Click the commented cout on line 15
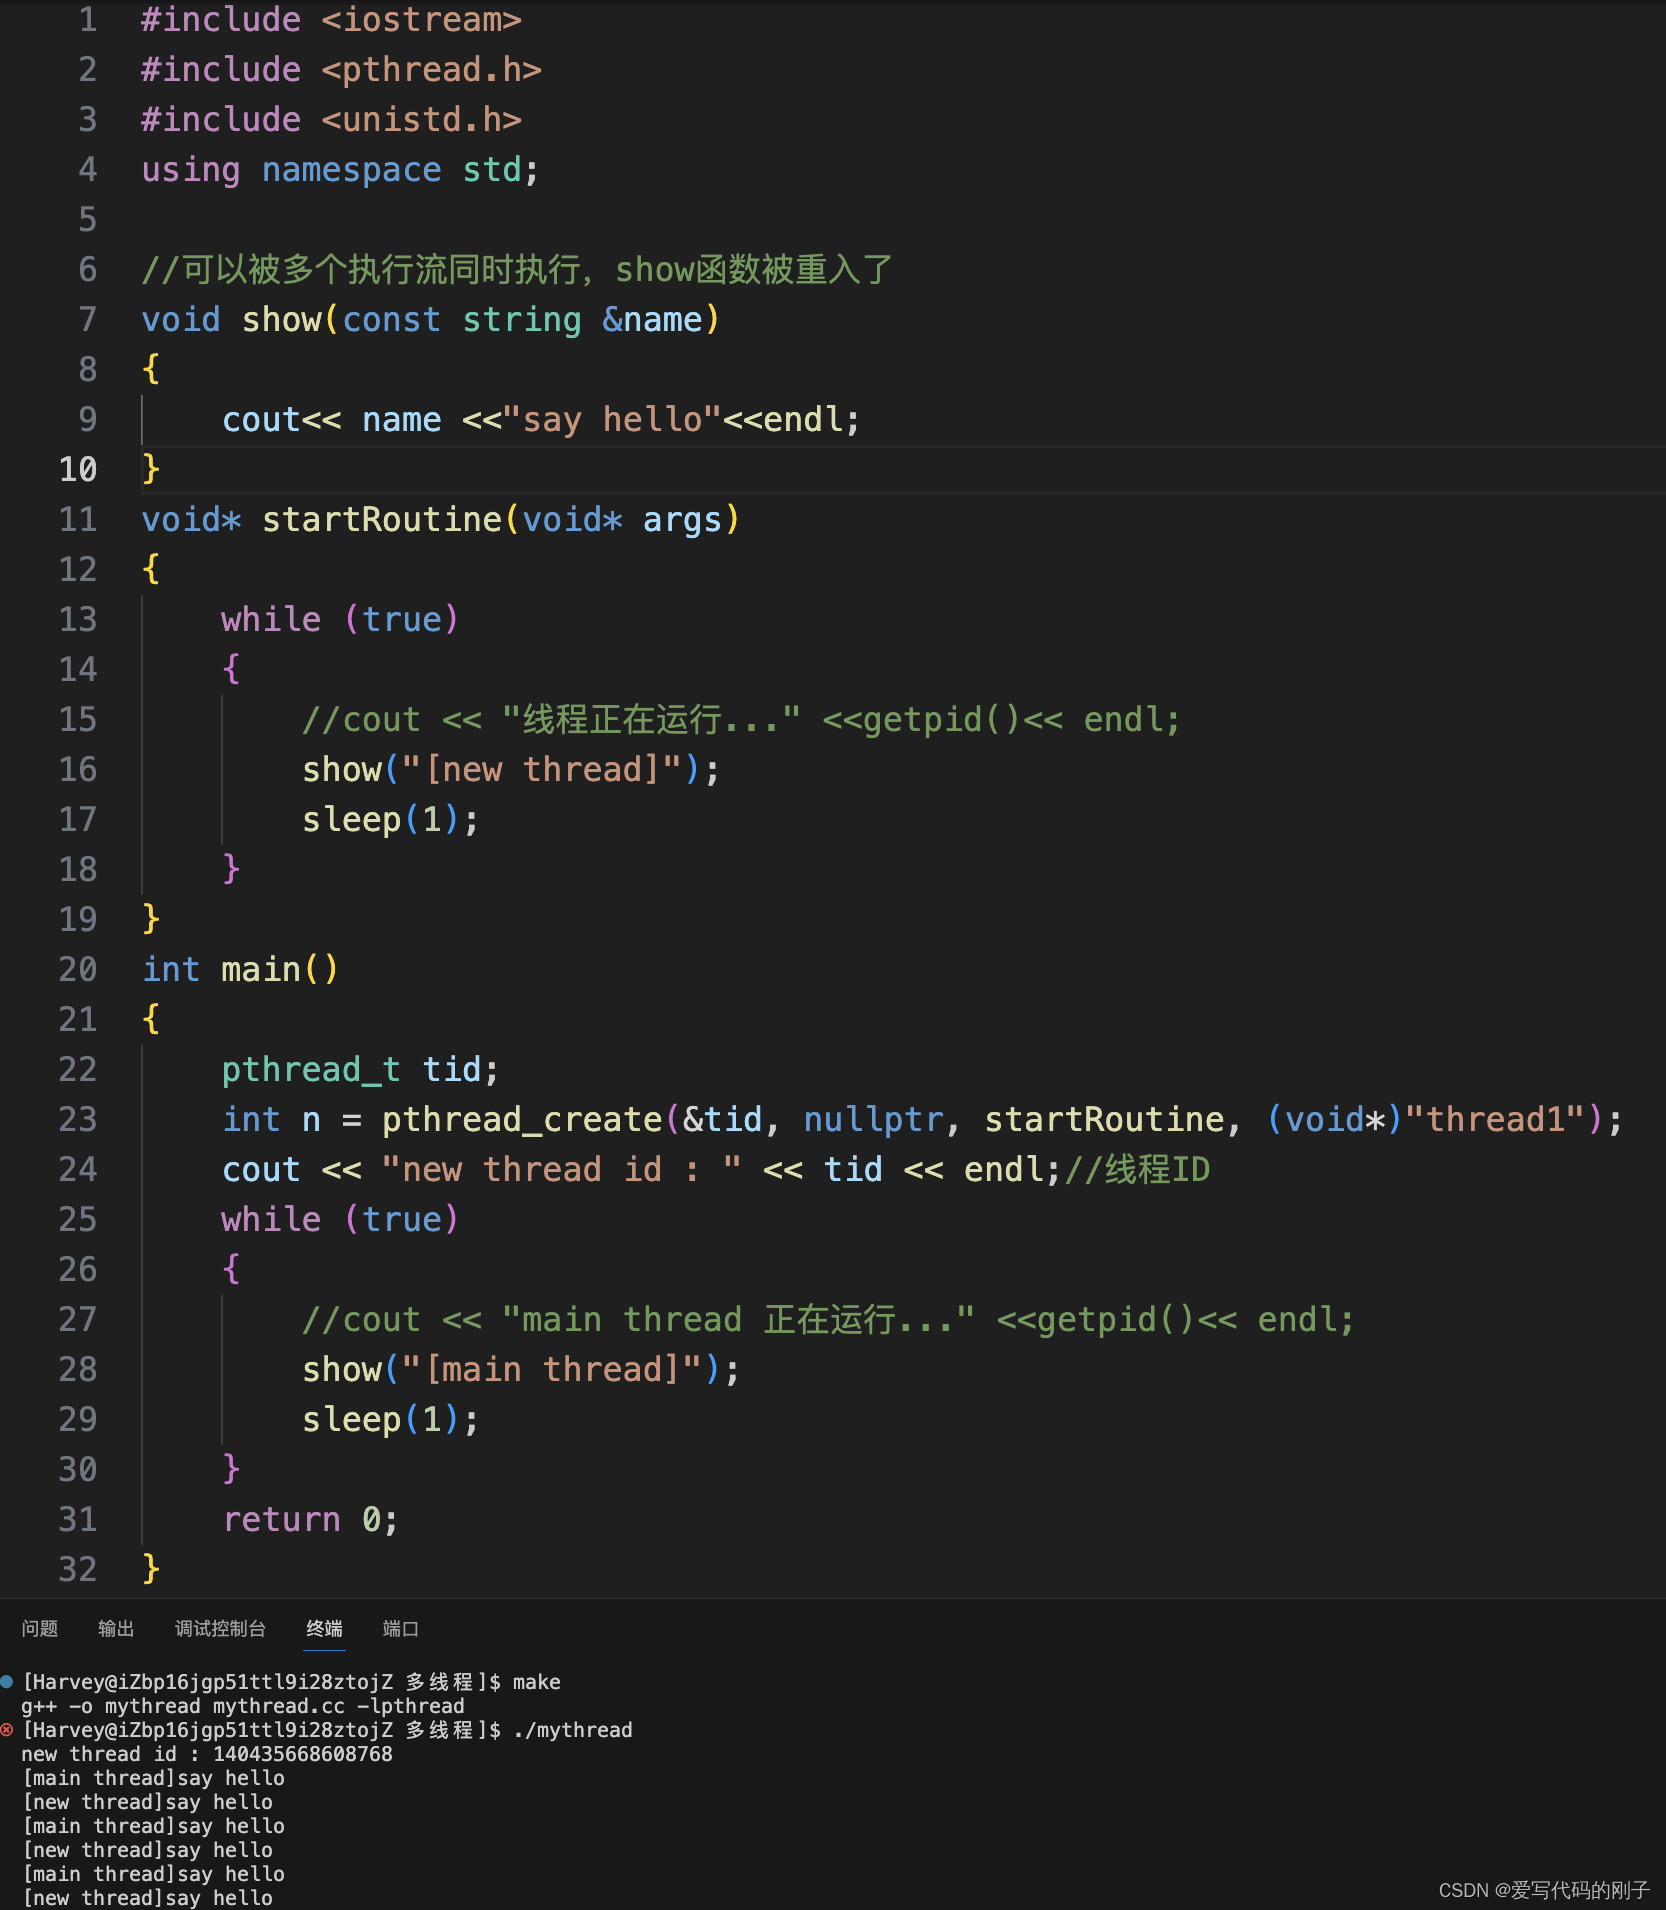Screen dimensions: 1666x1910 click(741, 719)
